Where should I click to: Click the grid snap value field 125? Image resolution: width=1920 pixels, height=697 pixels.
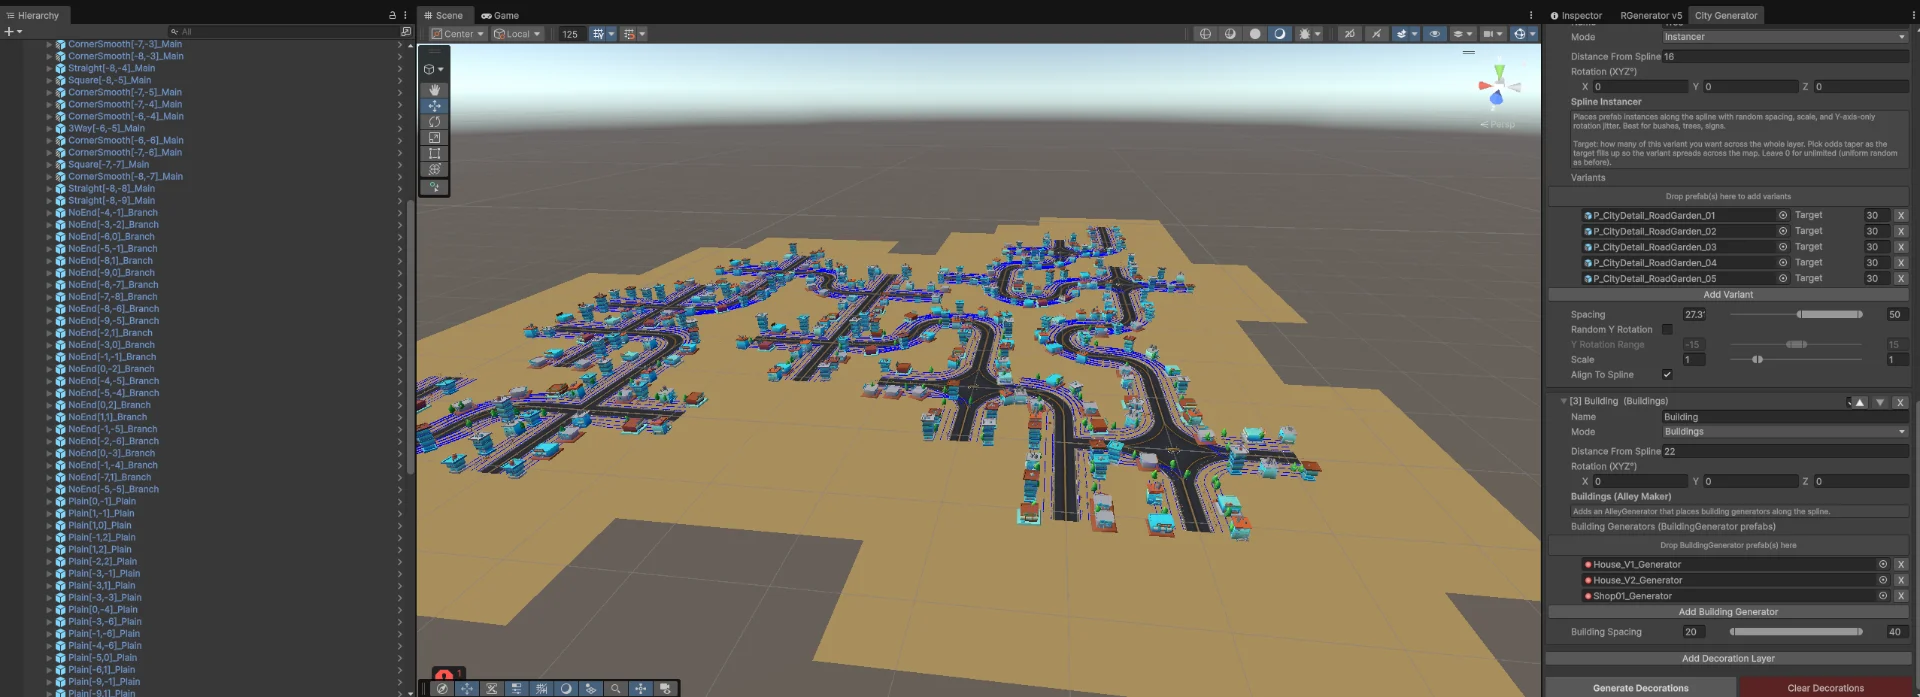(572, 34)
